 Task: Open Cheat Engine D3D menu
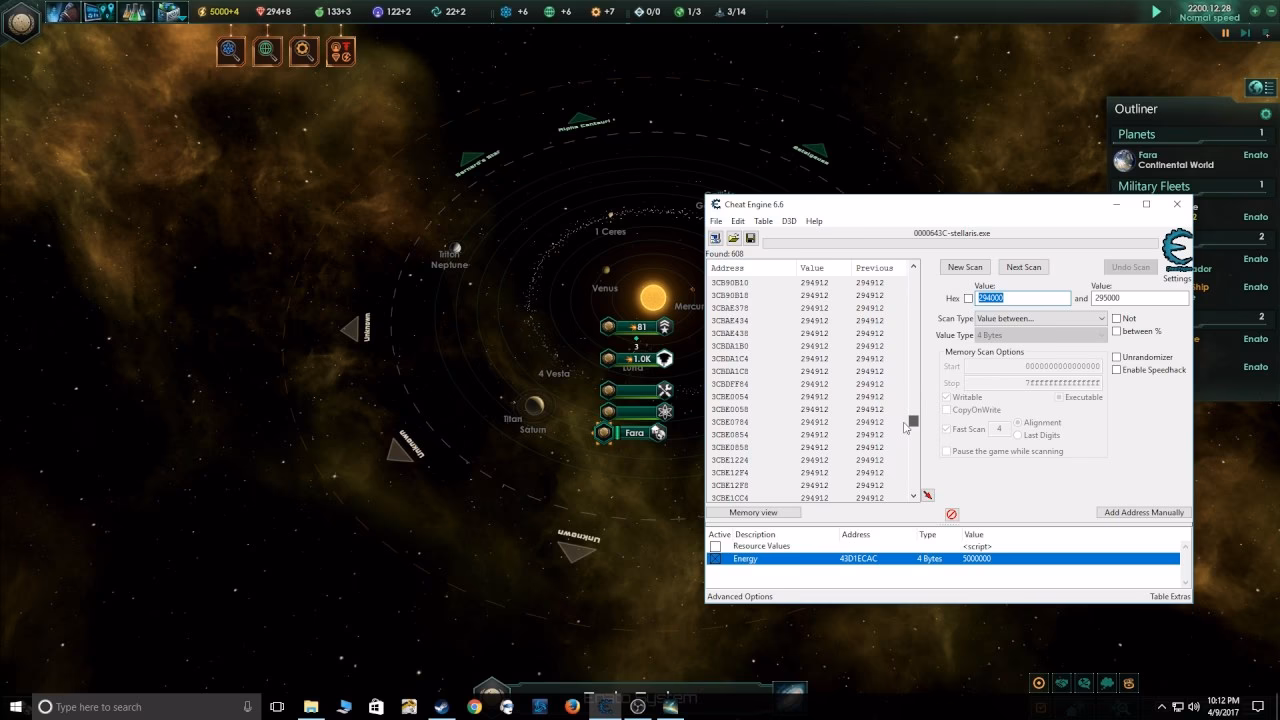(x=789, y=221)
